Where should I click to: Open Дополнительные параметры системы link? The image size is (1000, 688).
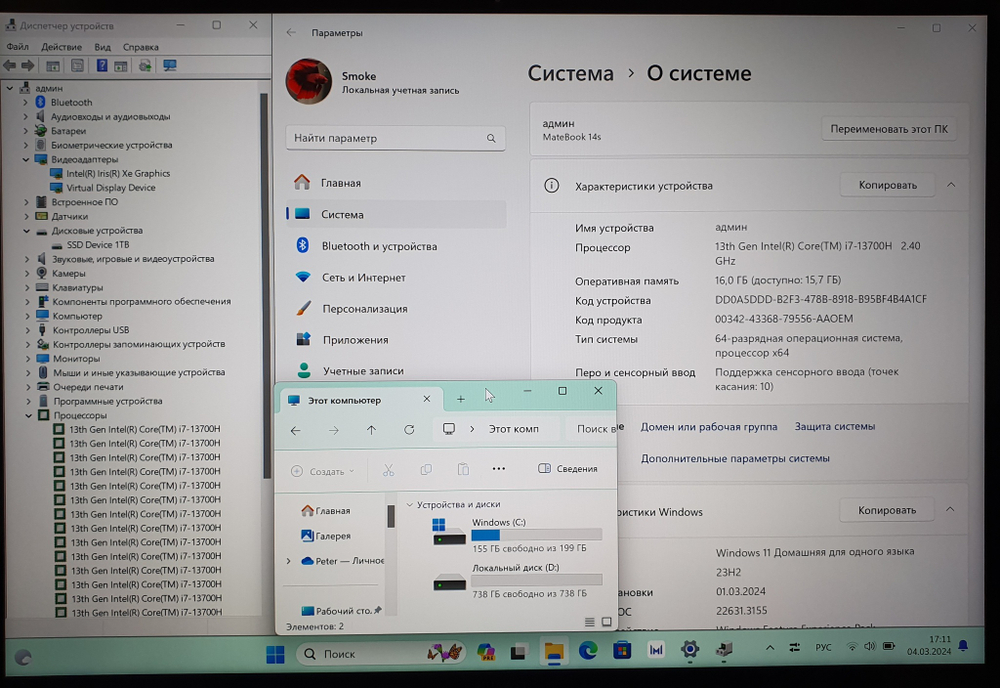pos(737,458)
